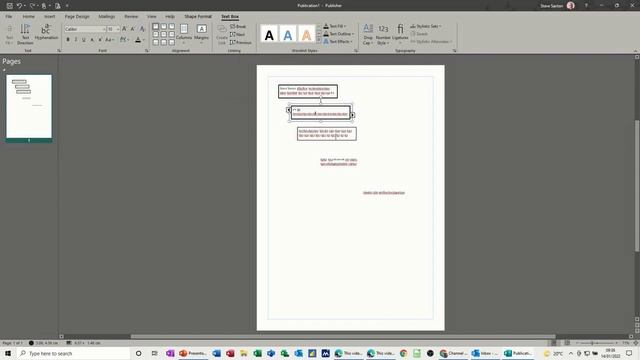
Task: Open the font size dropdown
Action: coord(118,29)
